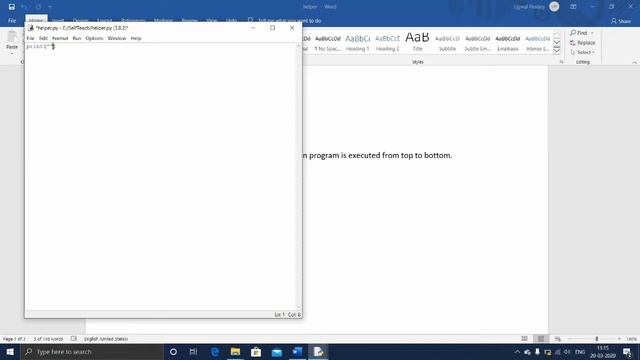Open proofing check icon in status bar
Viewport: 640px width, 360px height.
[x=74, y=339]
